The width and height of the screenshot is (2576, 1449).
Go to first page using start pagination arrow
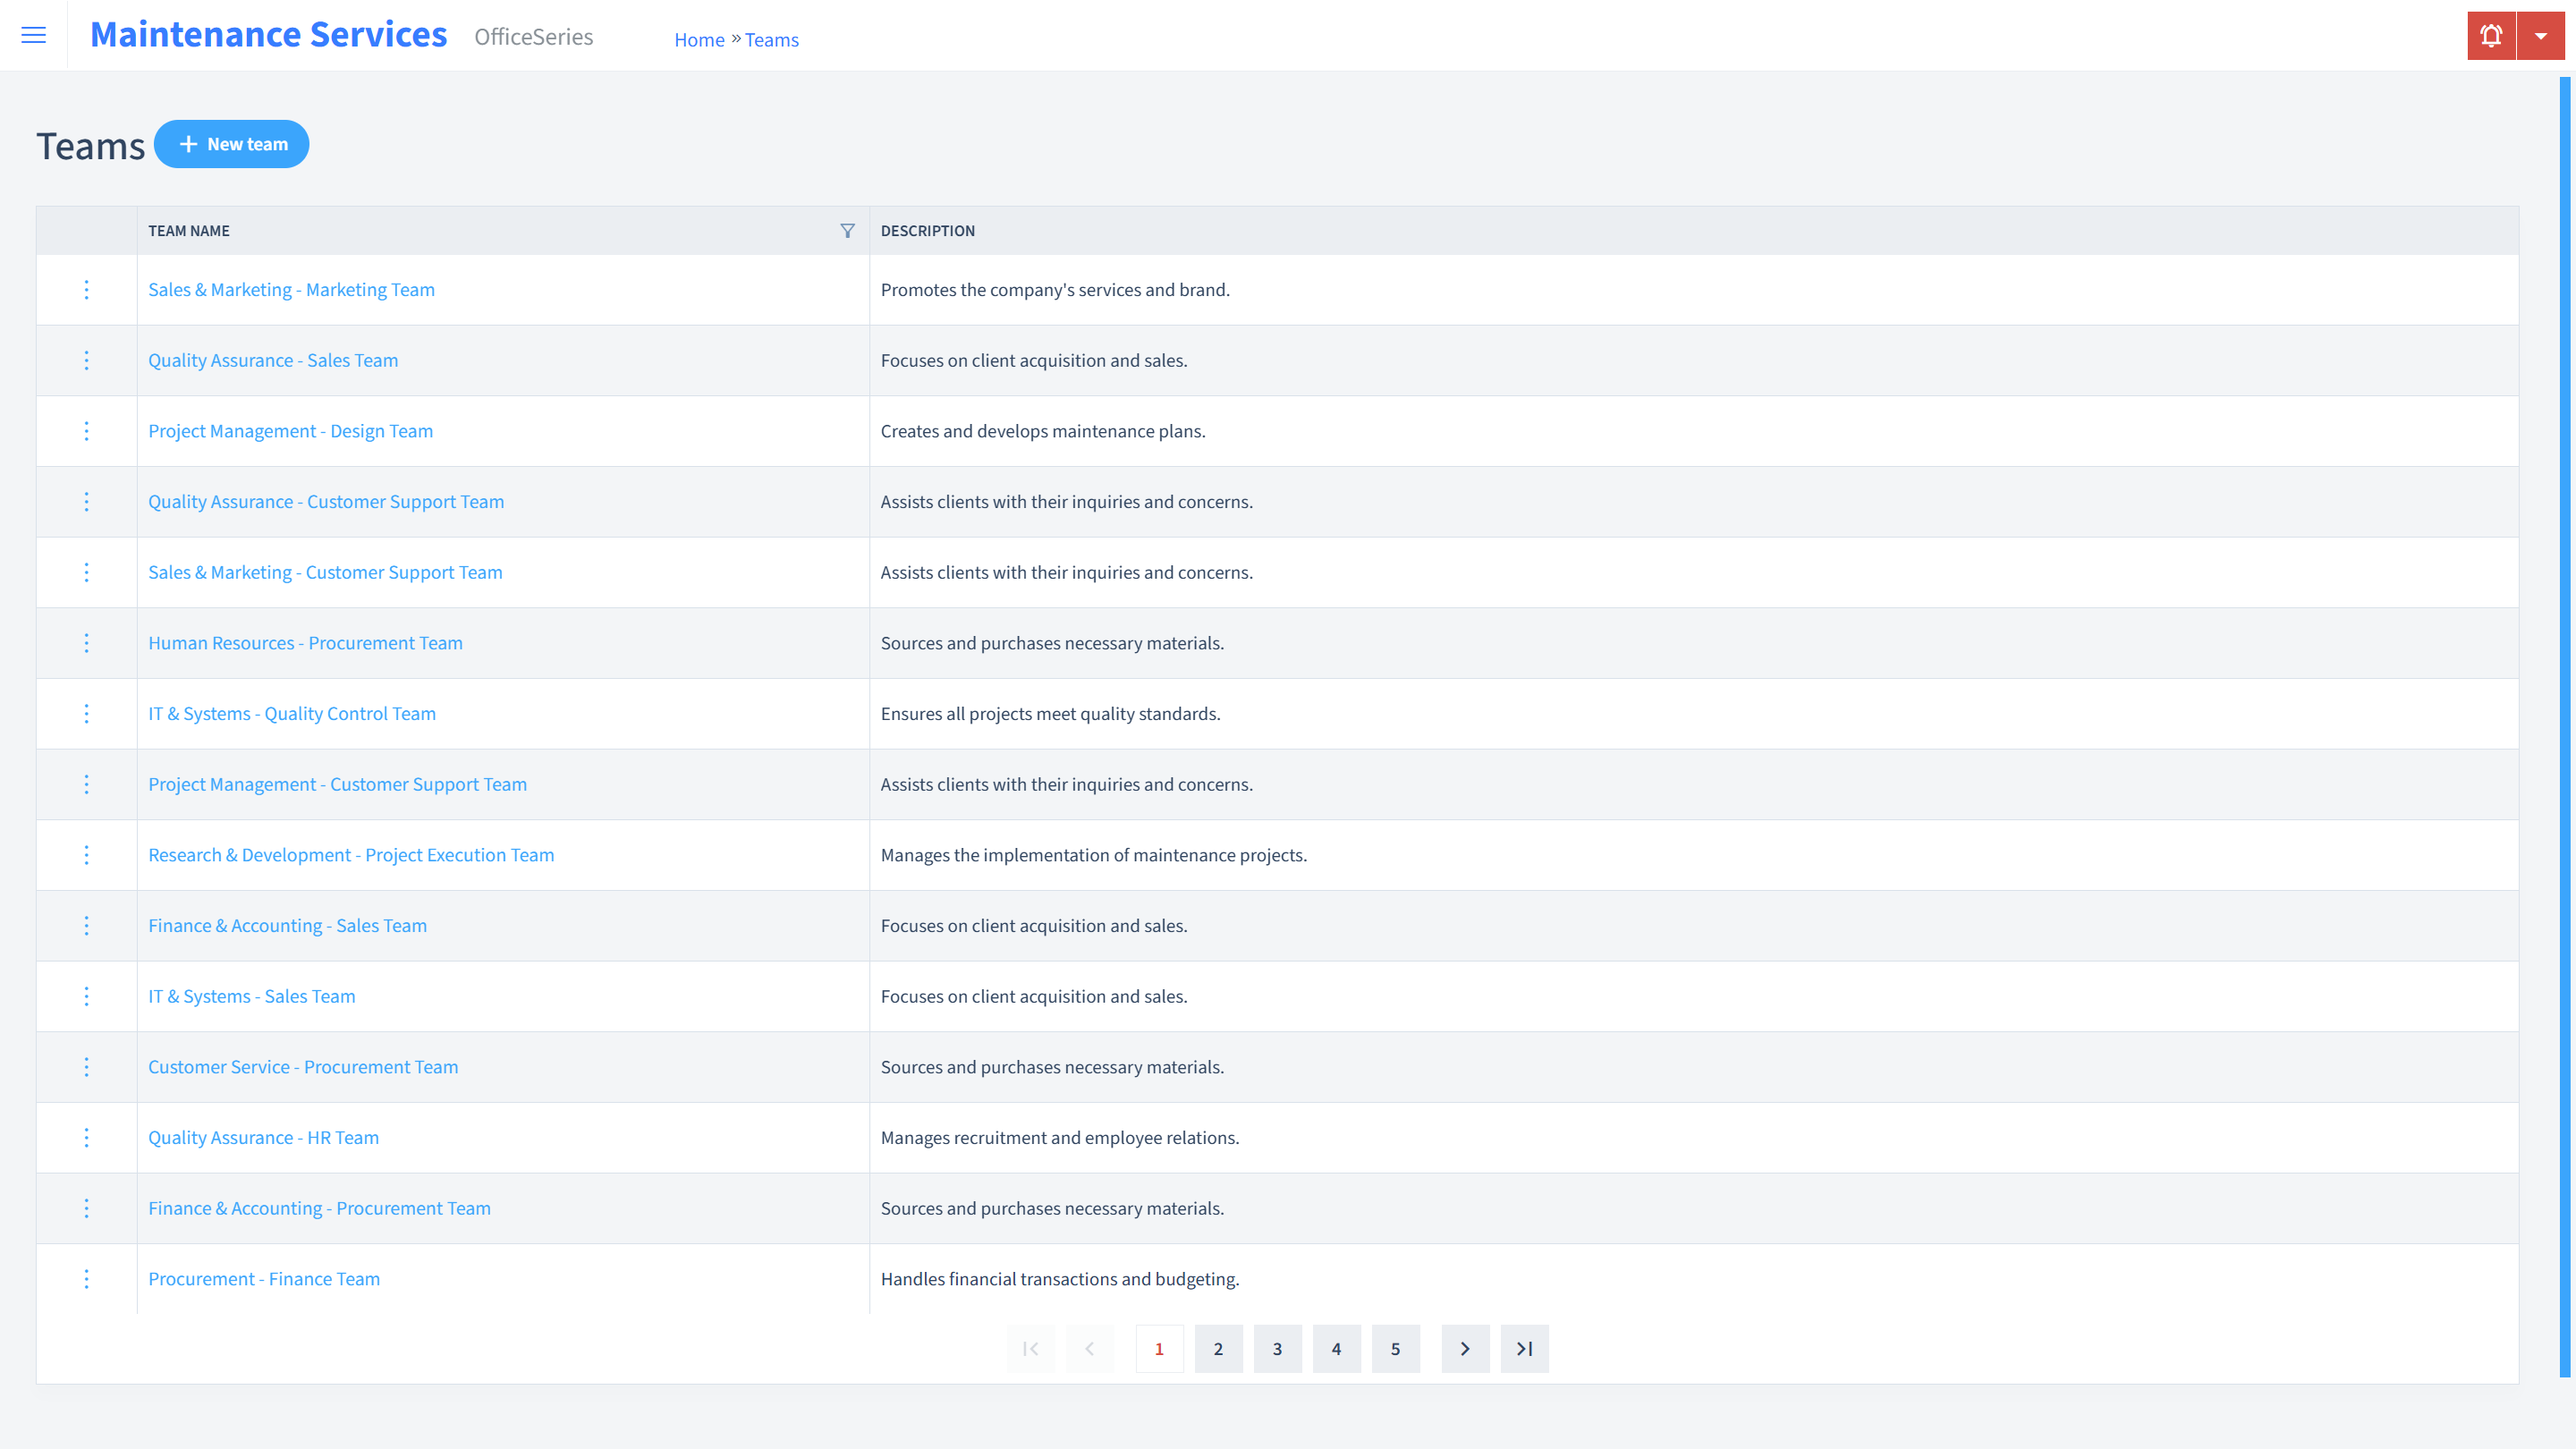[1030, 1348]
